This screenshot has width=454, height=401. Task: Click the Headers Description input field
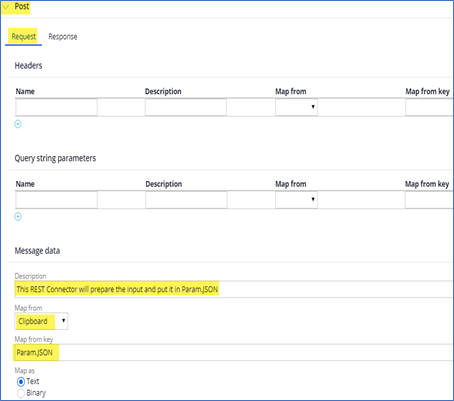click(186, 107)
